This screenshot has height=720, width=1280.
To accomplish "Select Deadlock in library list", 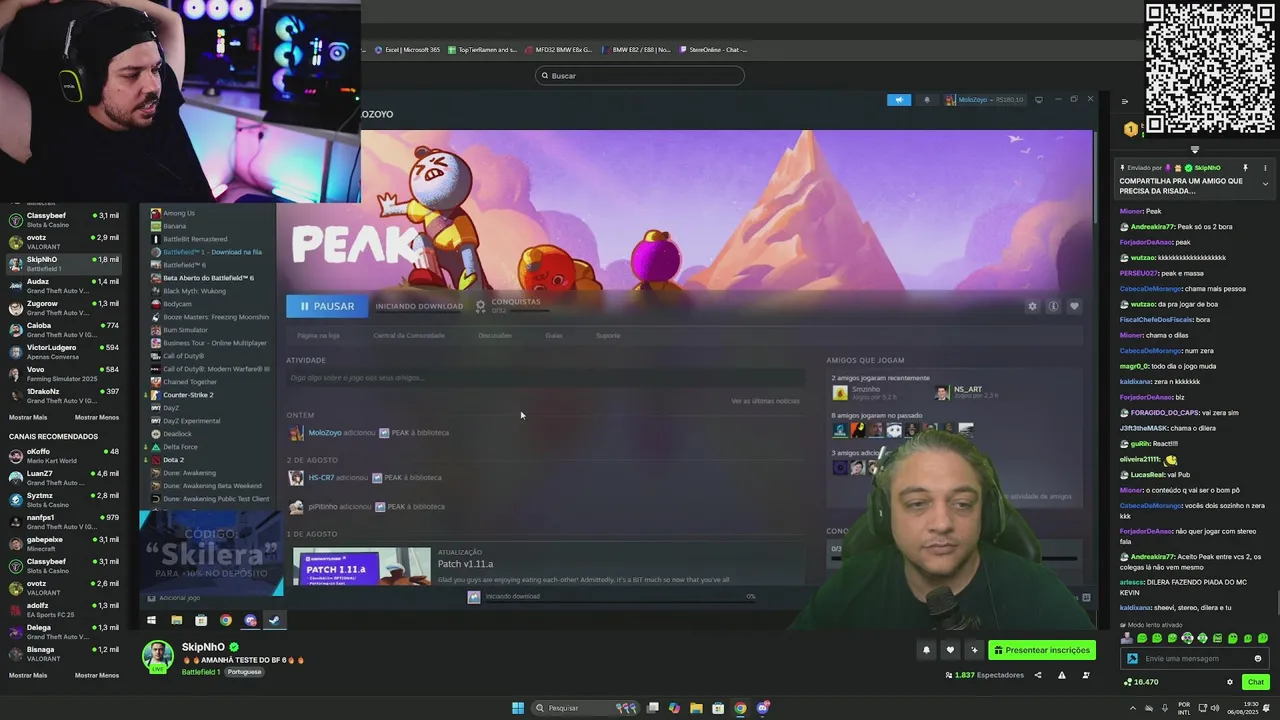I will point(177,434).
